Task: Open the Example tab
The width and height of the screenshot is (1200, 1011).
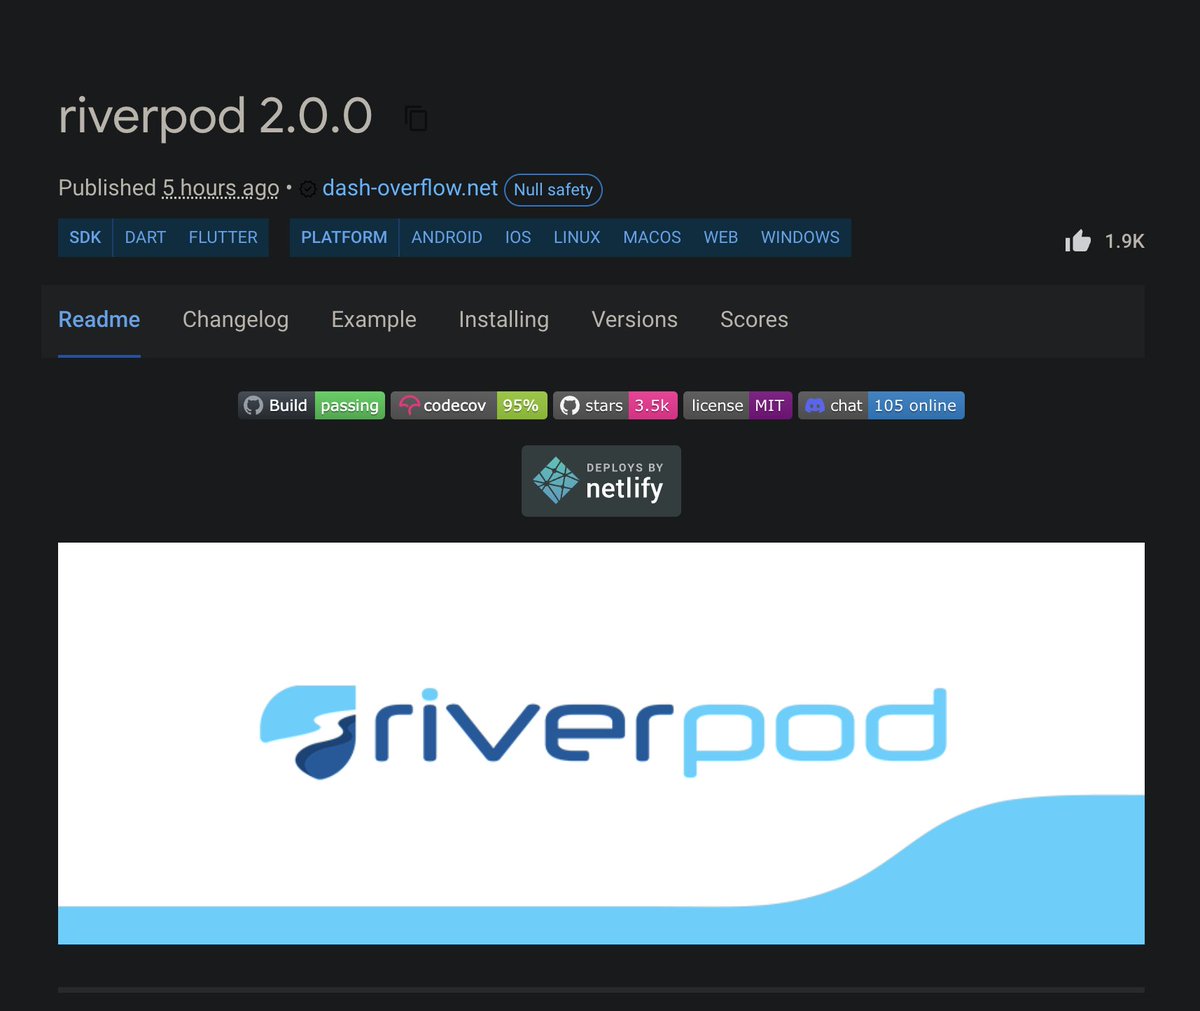Action: tap(374, 320)
